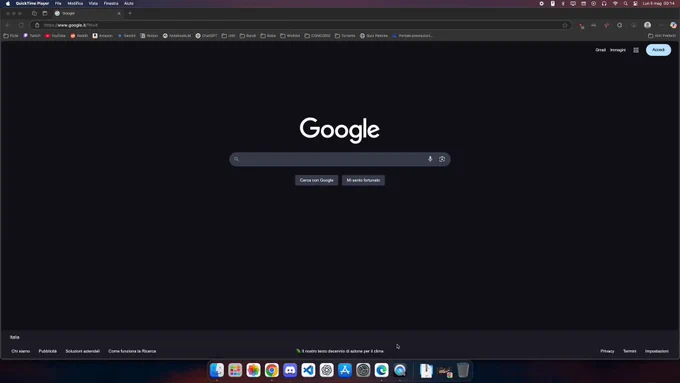Open a new tab with the plus button
Screen dimensions: 680x383
(130, 13)
